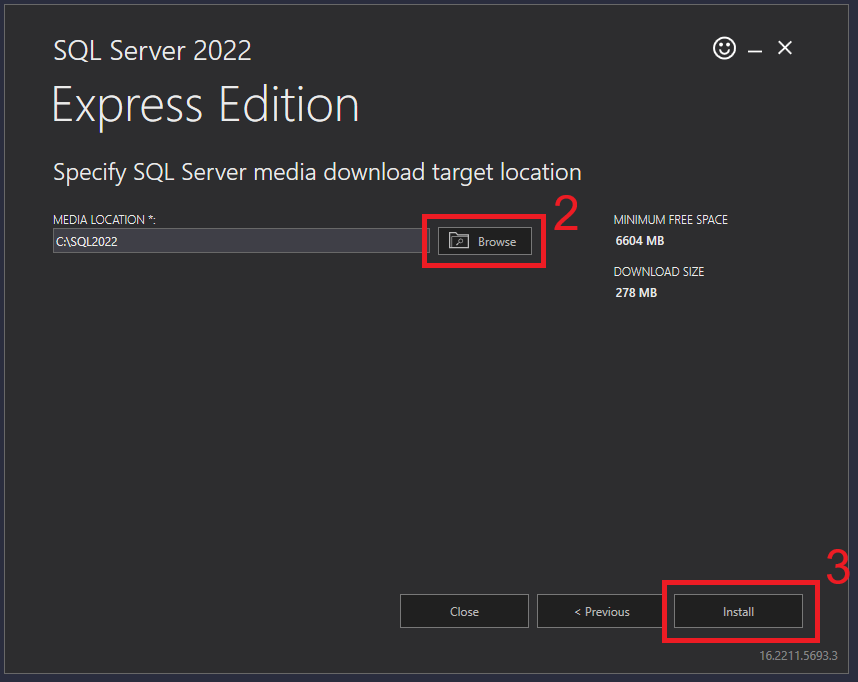Click the folder search icon inside Browse
Viewport: 858px width, 682px height.
pyautogui.click(x=459, y=241)
